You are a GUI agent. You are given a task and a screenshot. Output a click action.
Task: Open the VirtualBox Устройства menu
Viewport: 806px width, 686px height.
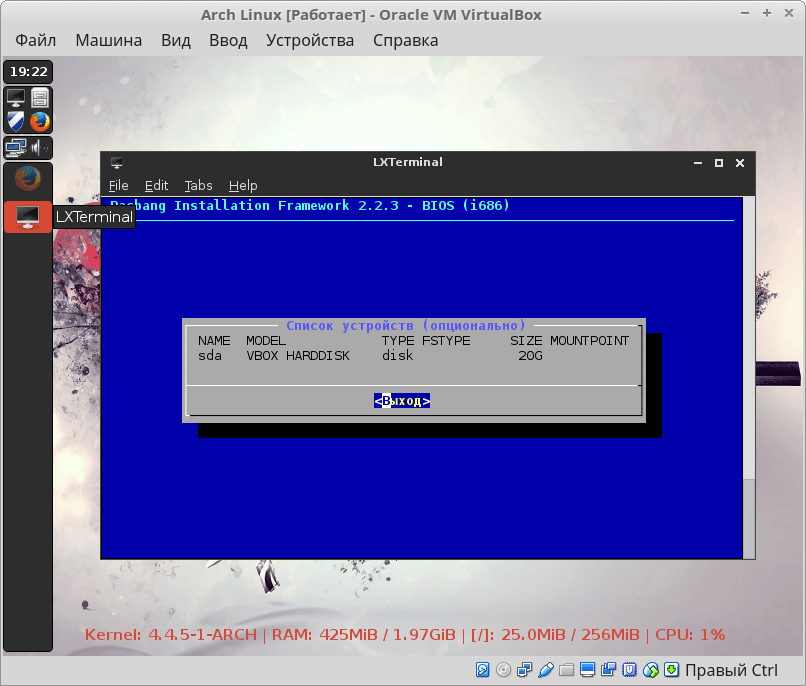[310, 40]
